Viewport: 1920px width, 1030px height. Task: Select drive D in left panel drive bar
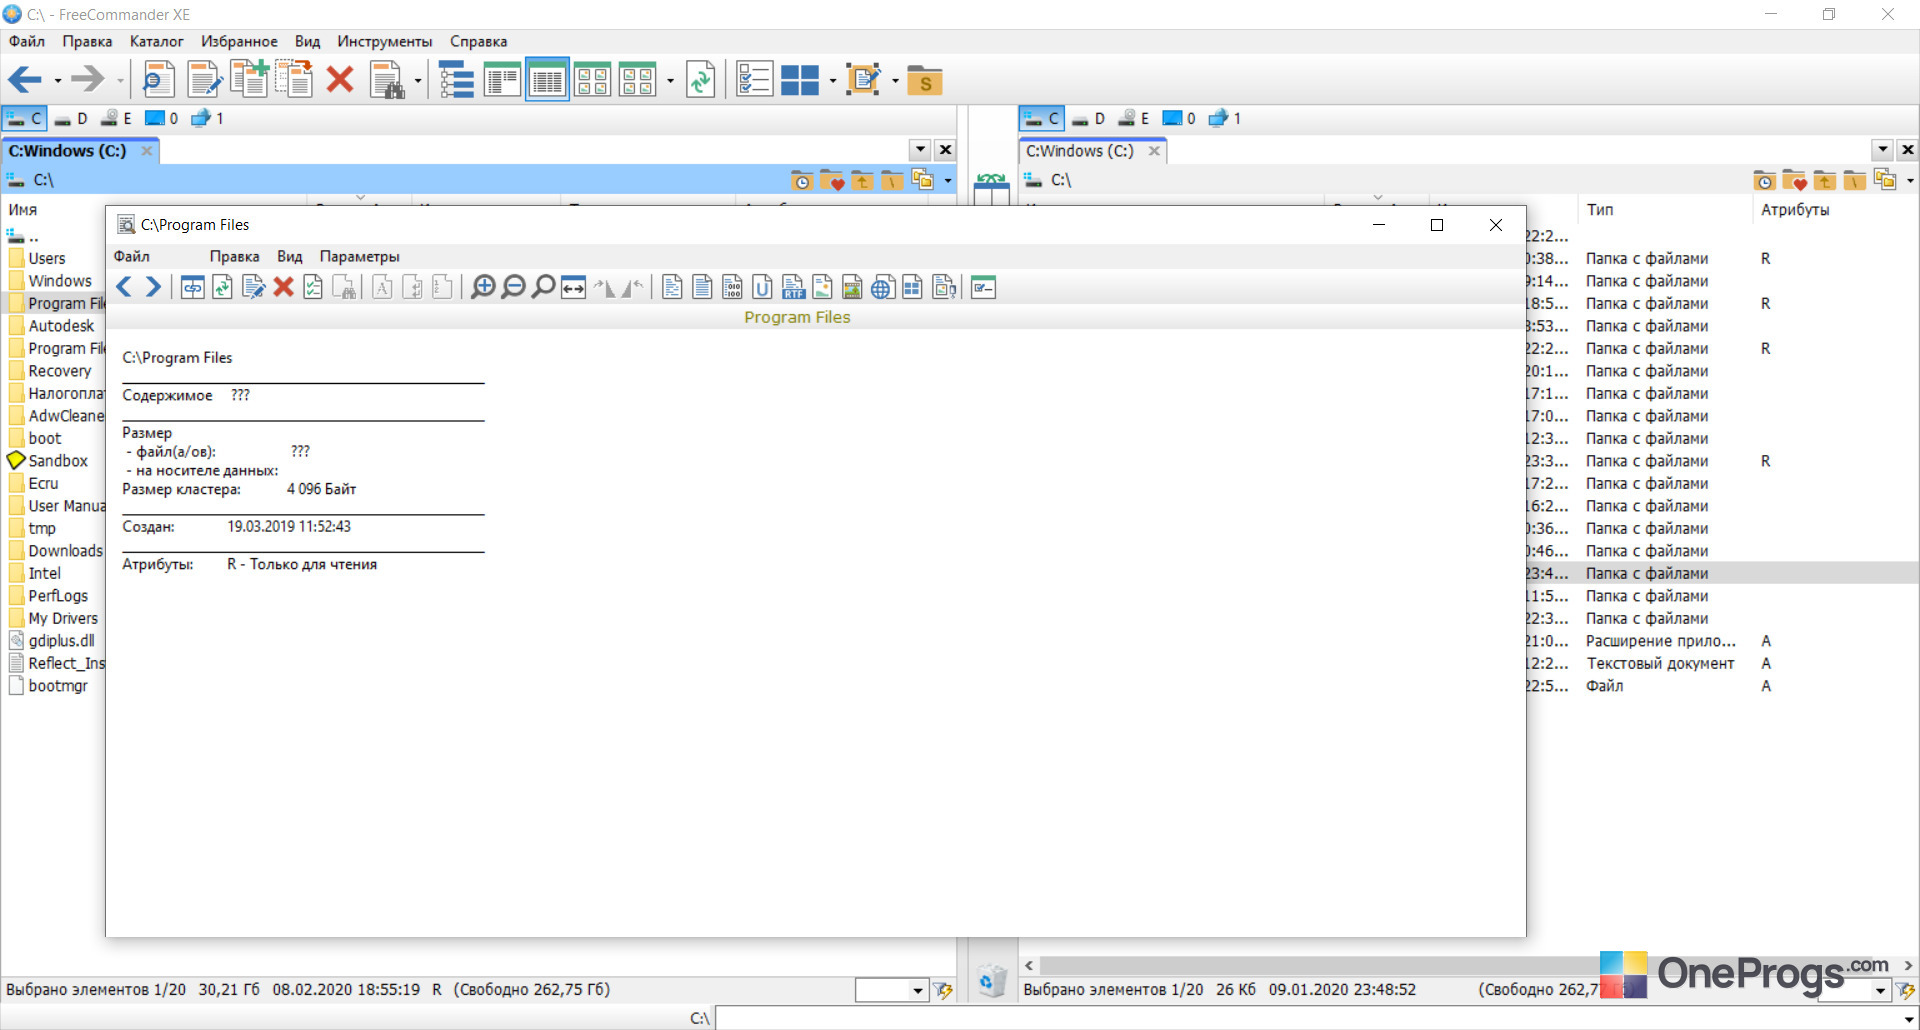pyautogui.click(x=71, y=119)
